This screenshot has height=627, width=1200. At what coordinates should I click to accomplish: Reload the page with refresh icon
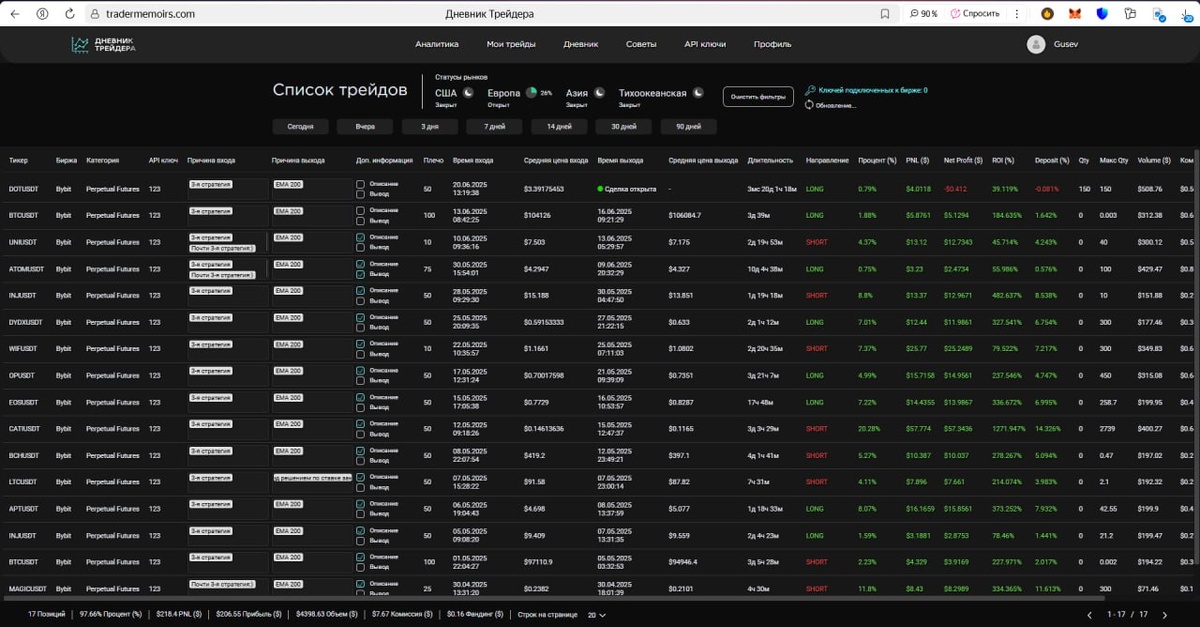pos(70,14)
